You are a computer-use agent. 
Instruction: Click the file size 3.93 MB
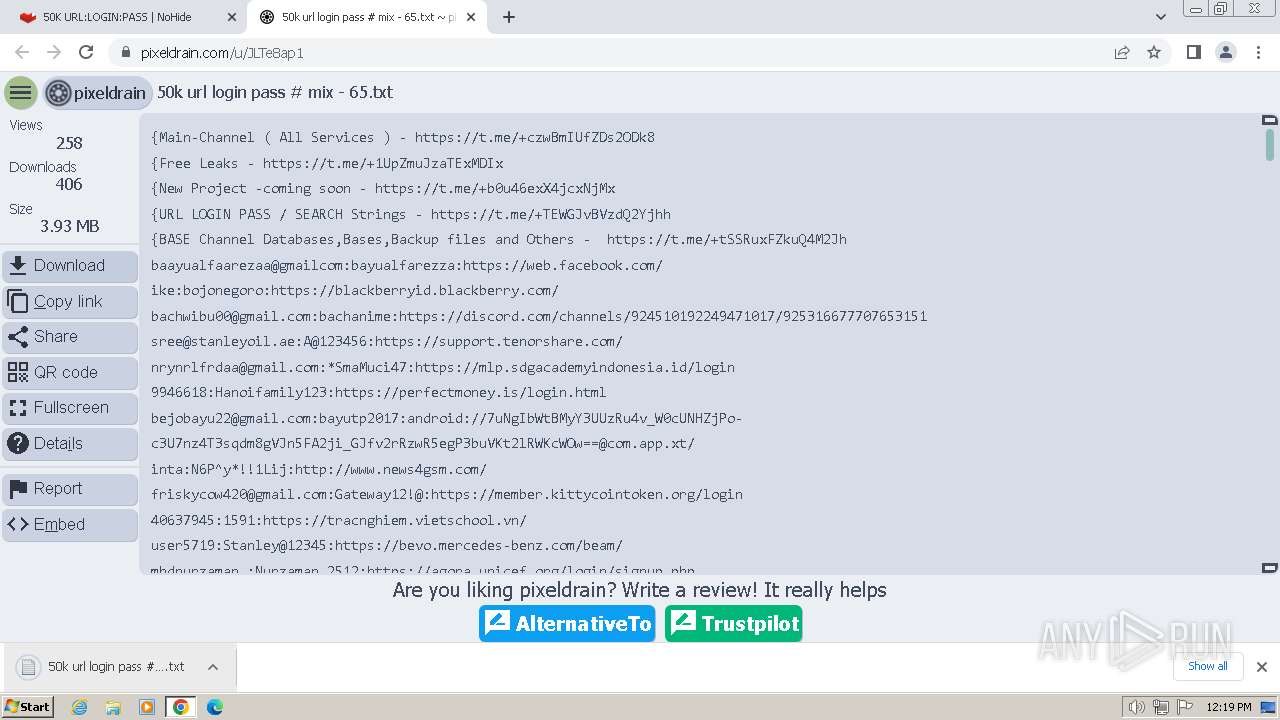pyautogui.click(x=69, y=227)
